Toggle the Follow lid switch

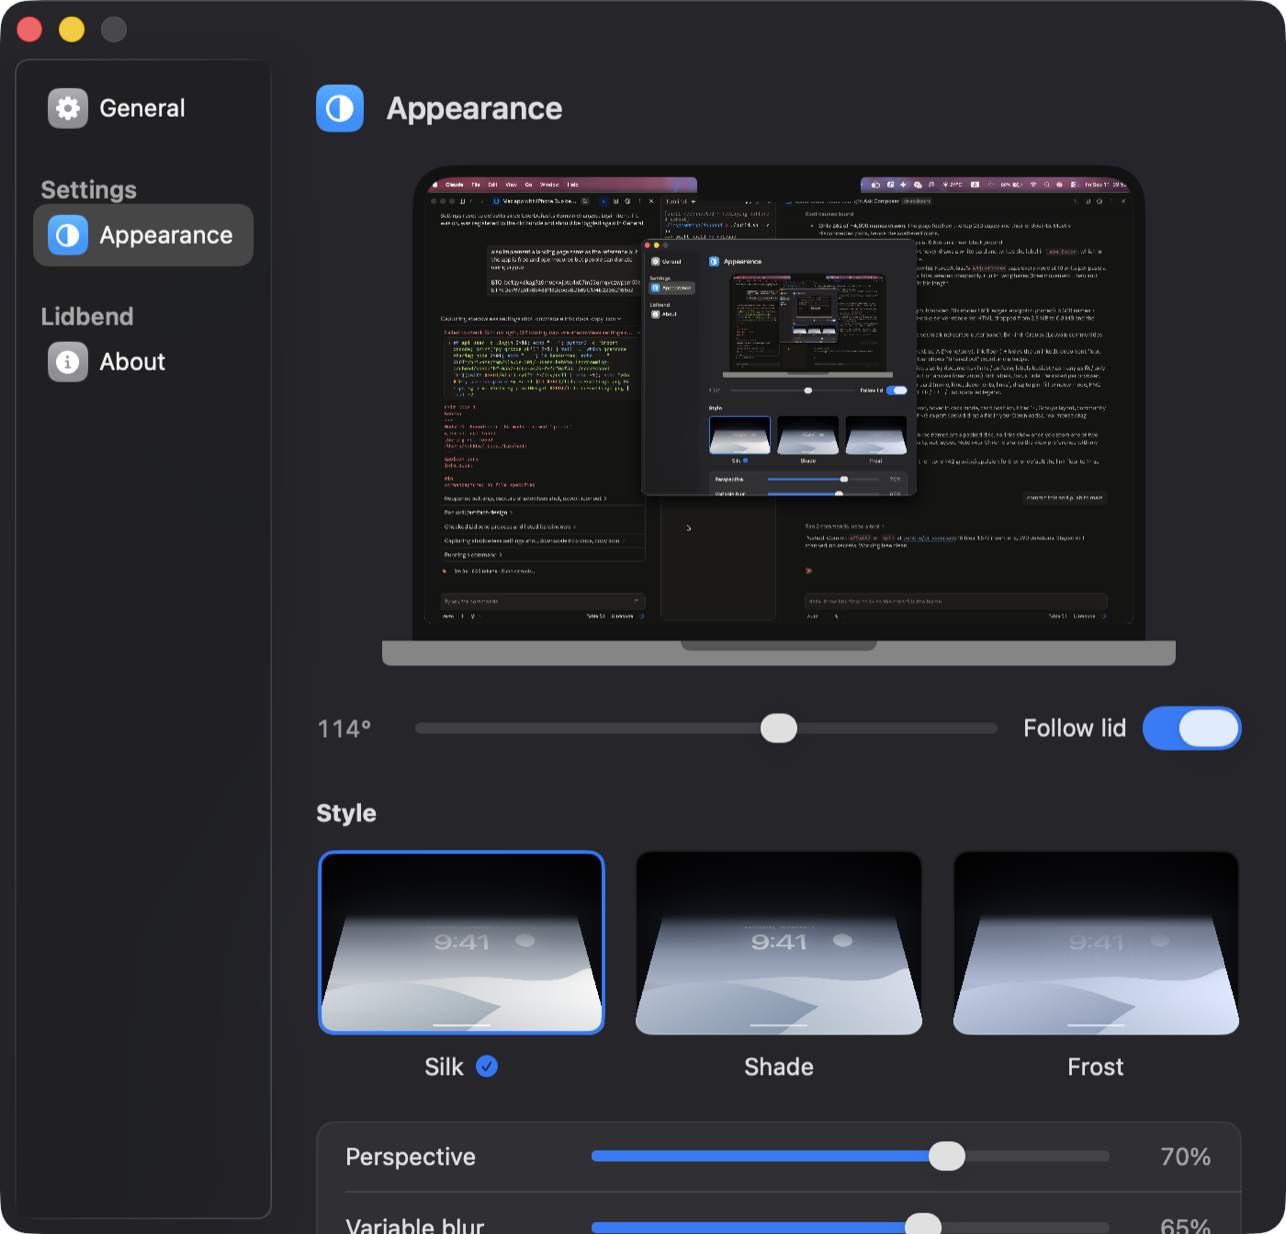(1192, 728)
